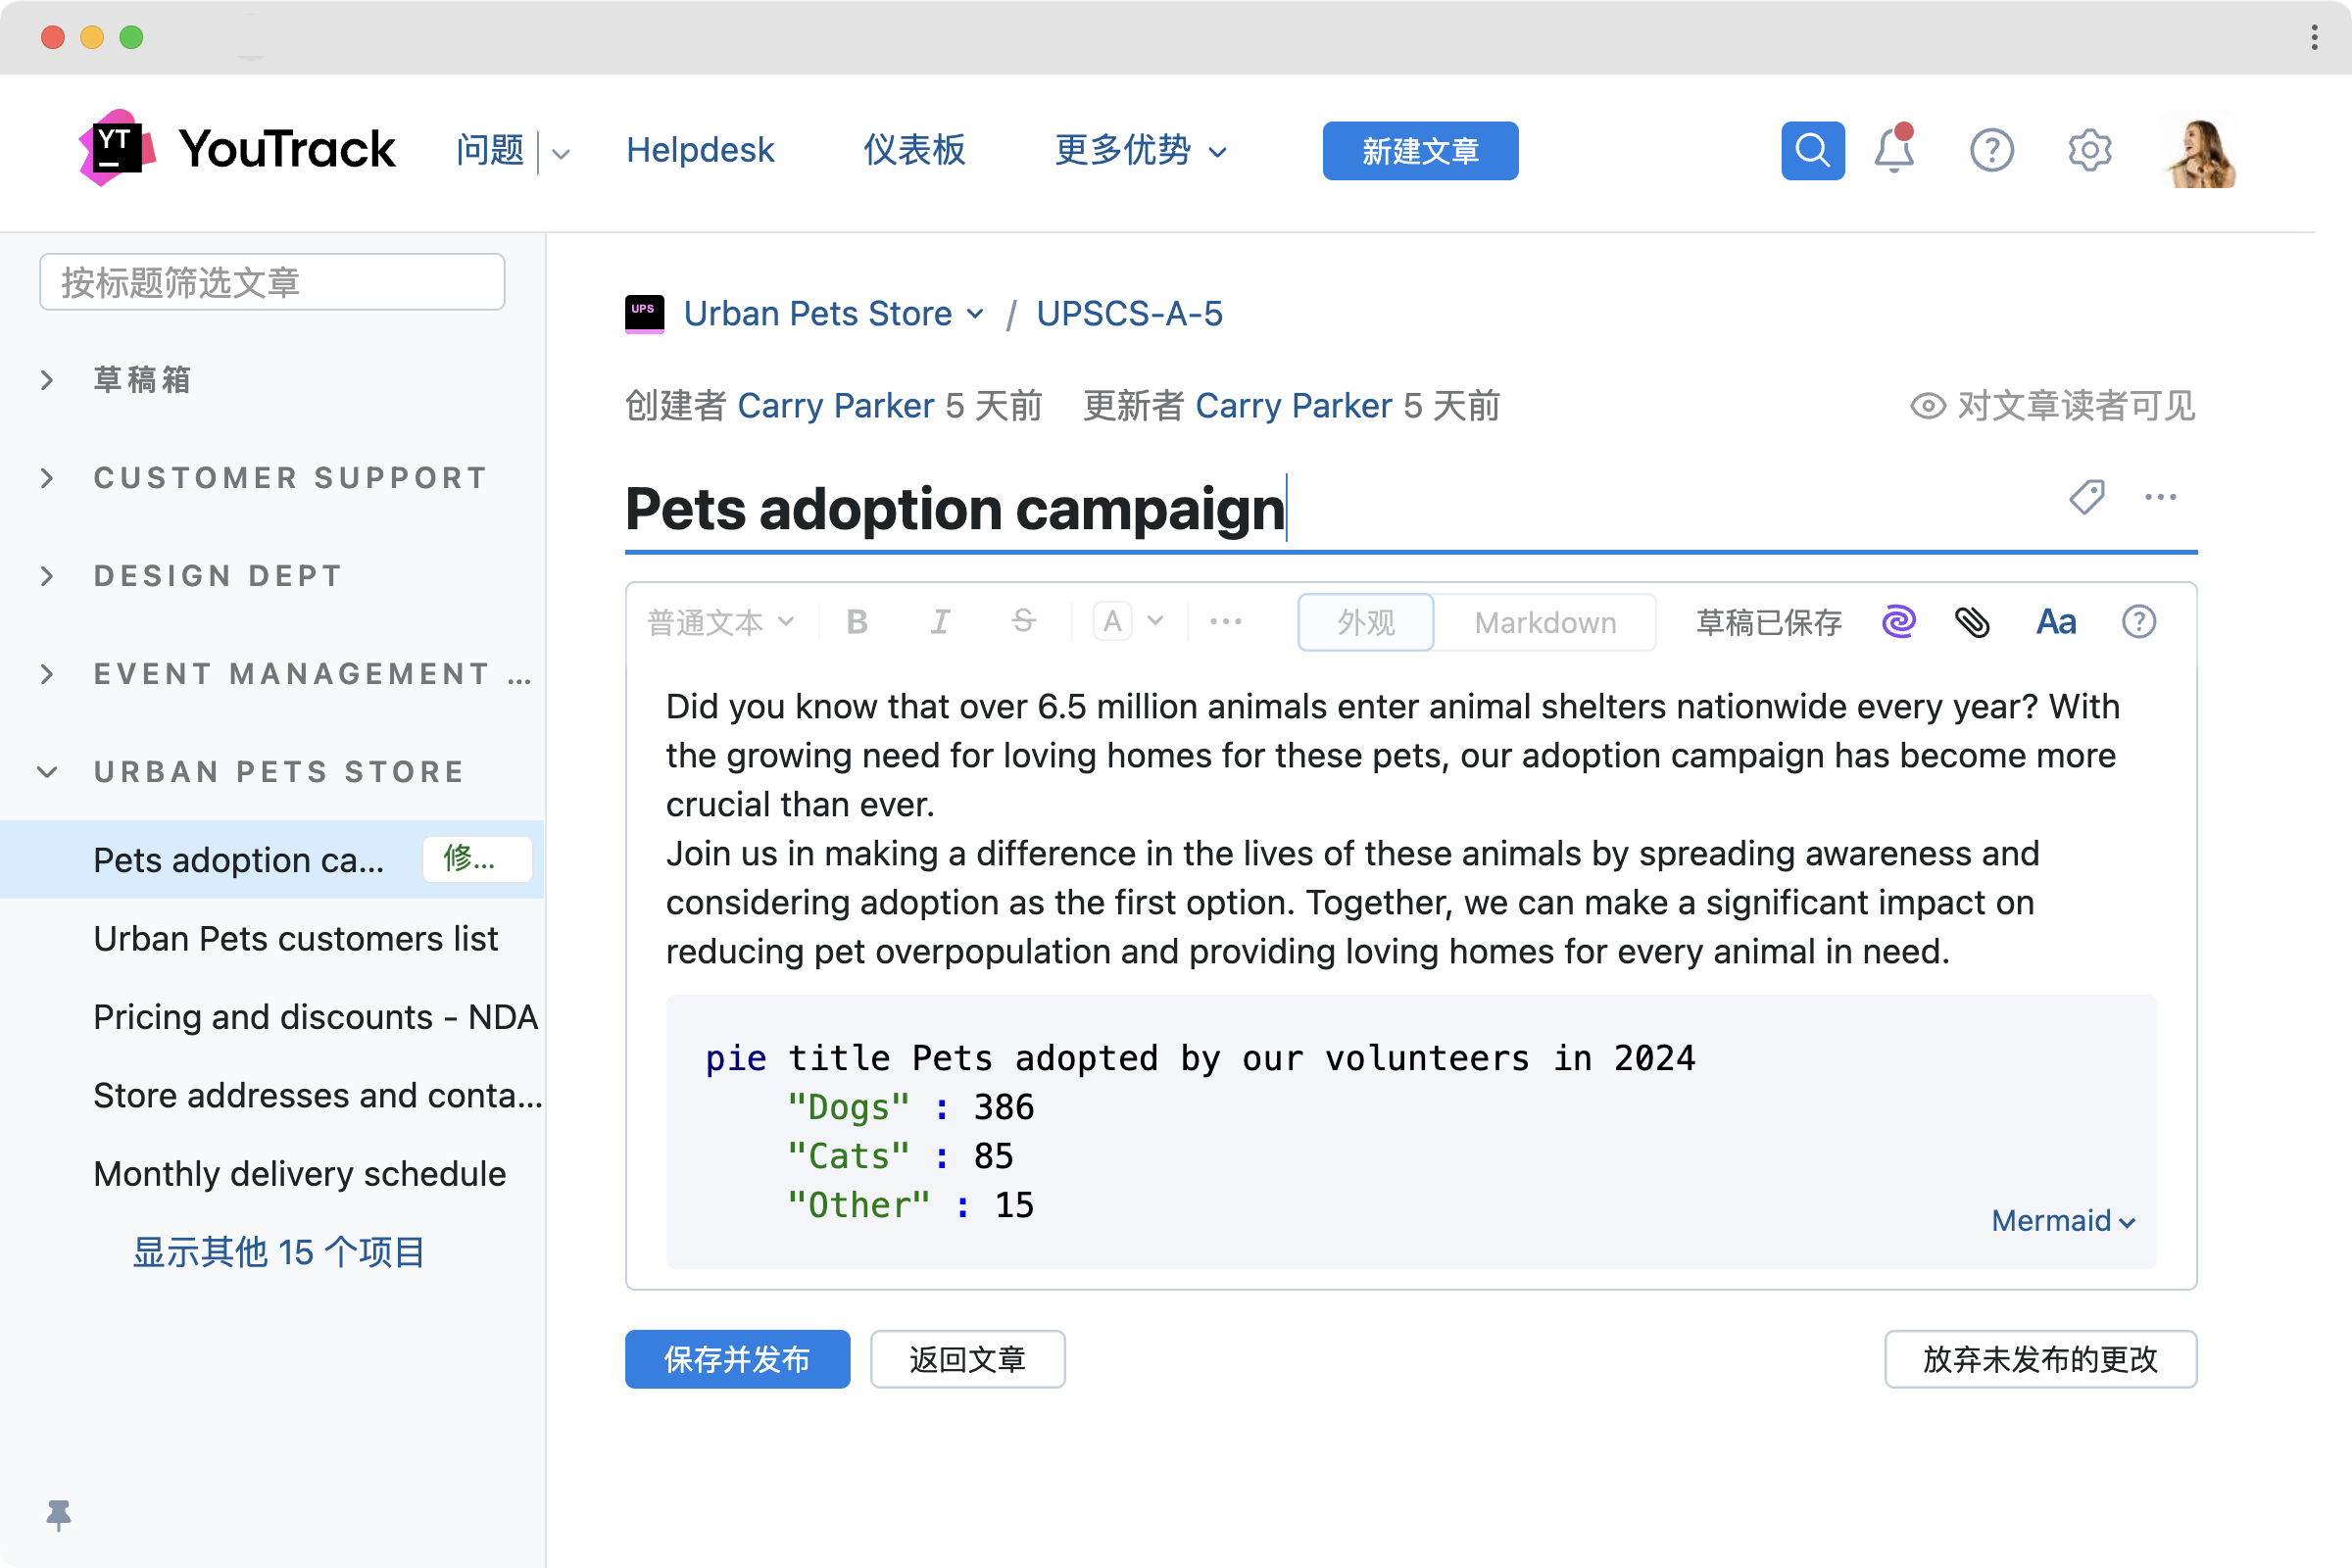The image size is (2352, 1568).
Task: Expand the Customer Support section
Action: tap(47, 478)
